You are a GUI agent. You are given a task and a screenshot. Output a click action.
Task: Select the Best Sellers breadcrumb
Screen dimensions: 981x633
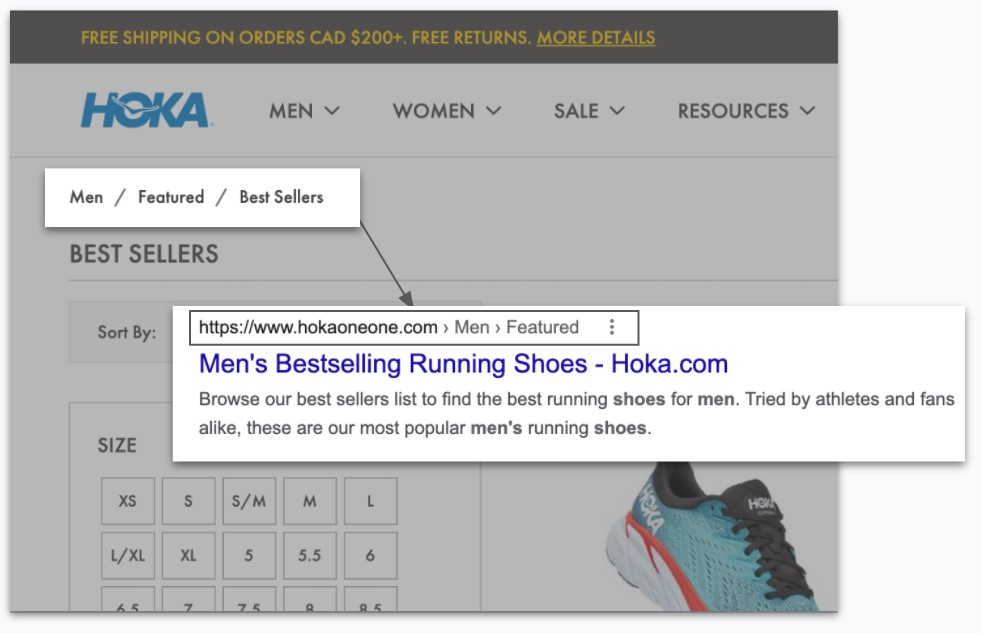tap(281, 197)
